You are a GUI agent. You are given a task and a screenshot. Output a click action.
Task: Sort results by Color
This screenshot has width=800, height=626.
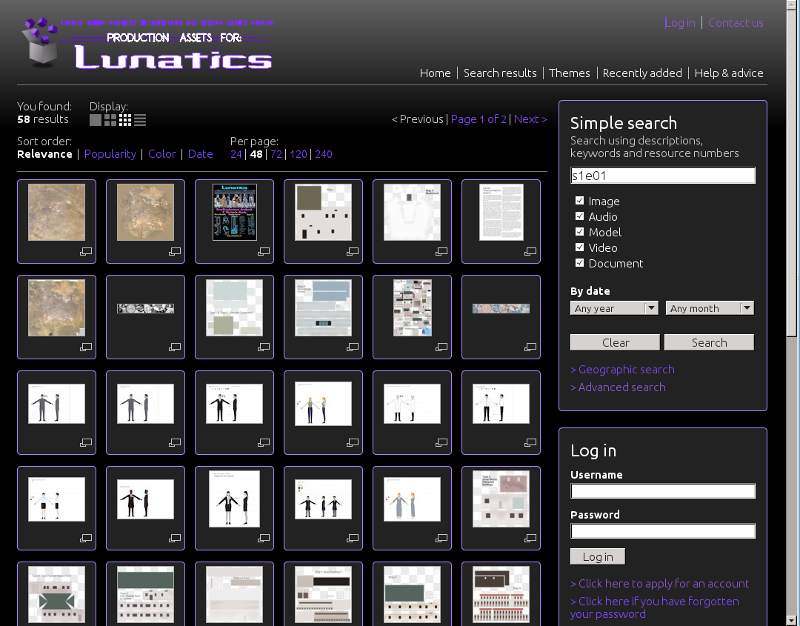point(162,154)
